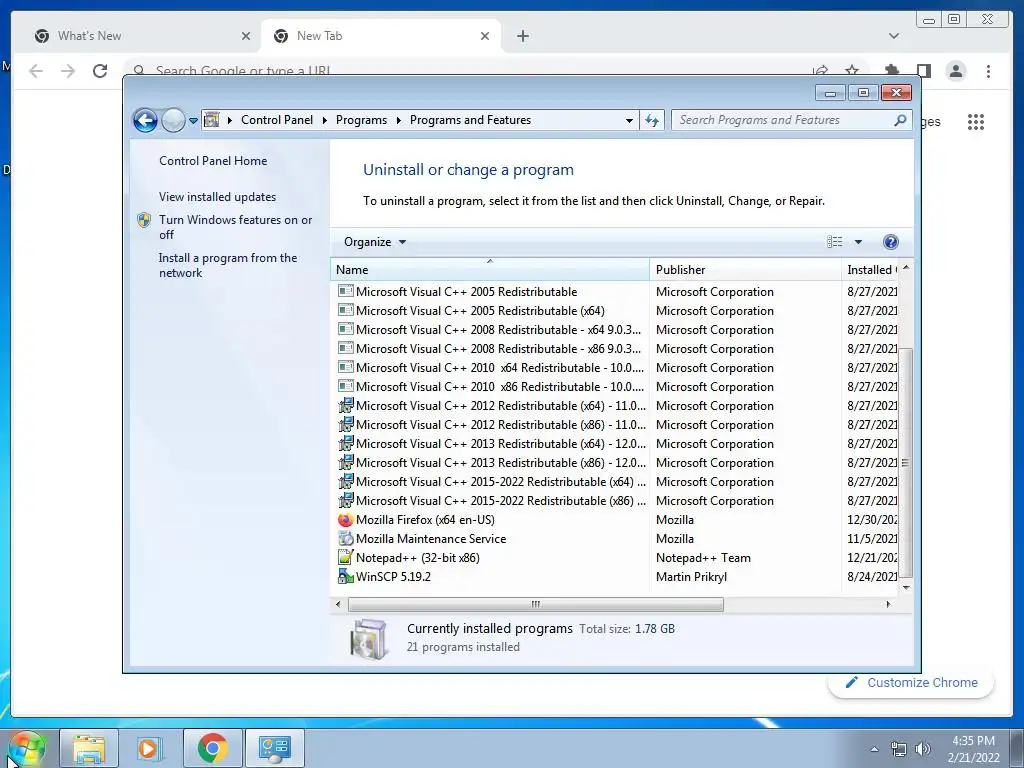Open Windows Explorer from the taskbar

point(89,748)
